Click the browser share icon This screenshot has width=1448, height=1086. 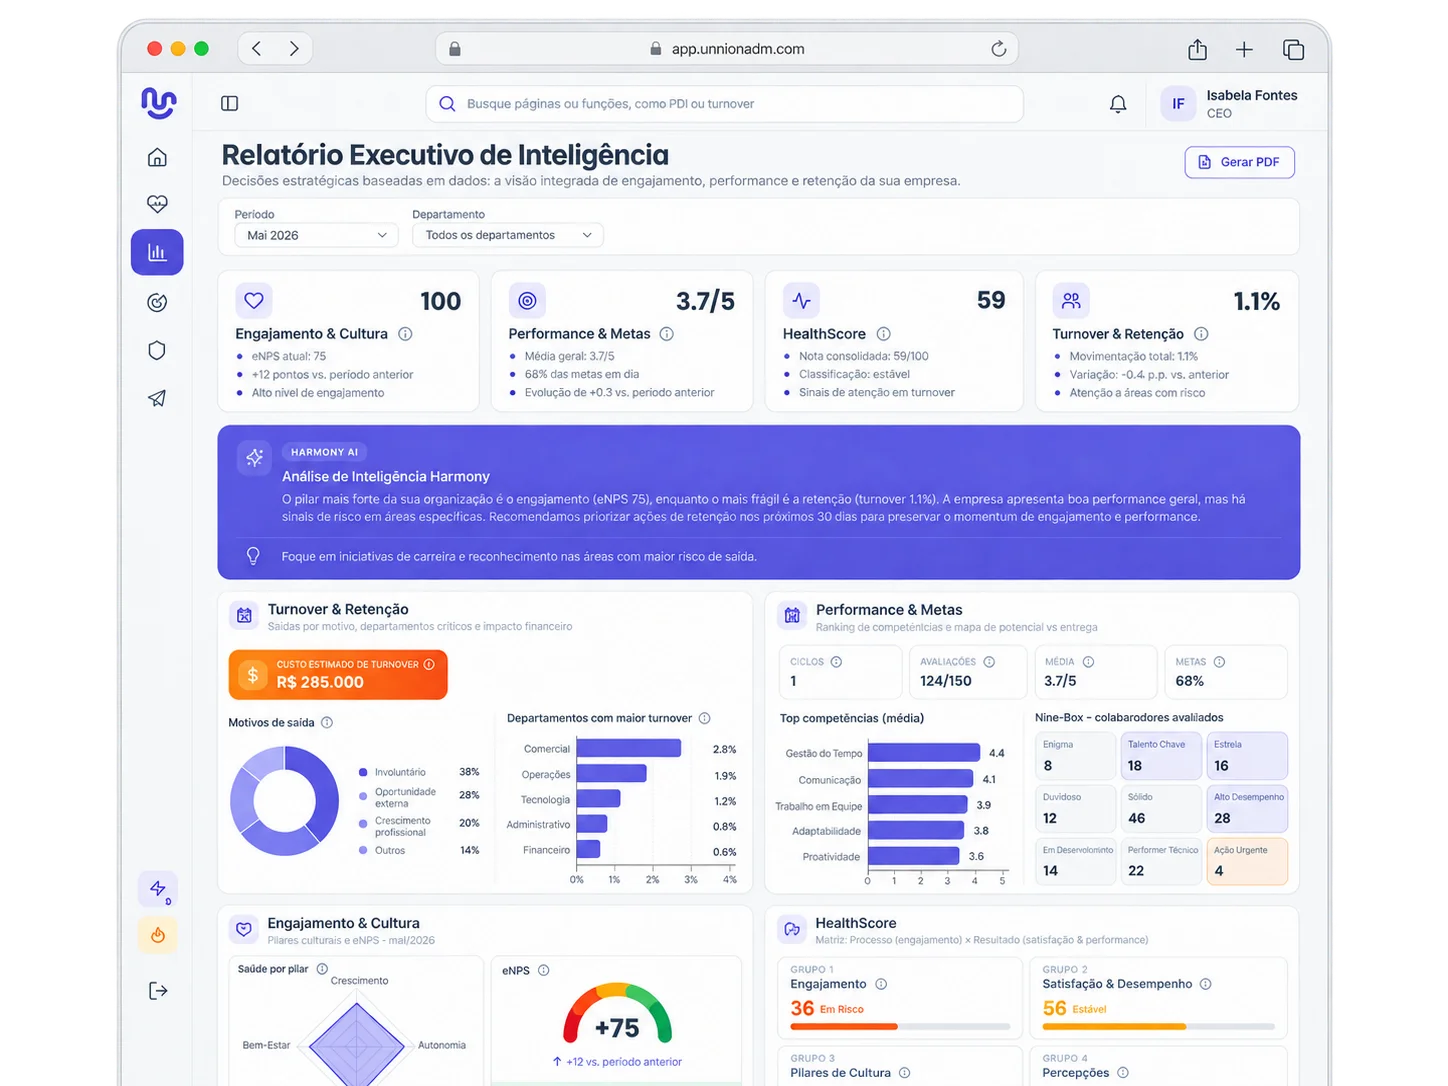pyautogui.click(x=1197, y=49)
